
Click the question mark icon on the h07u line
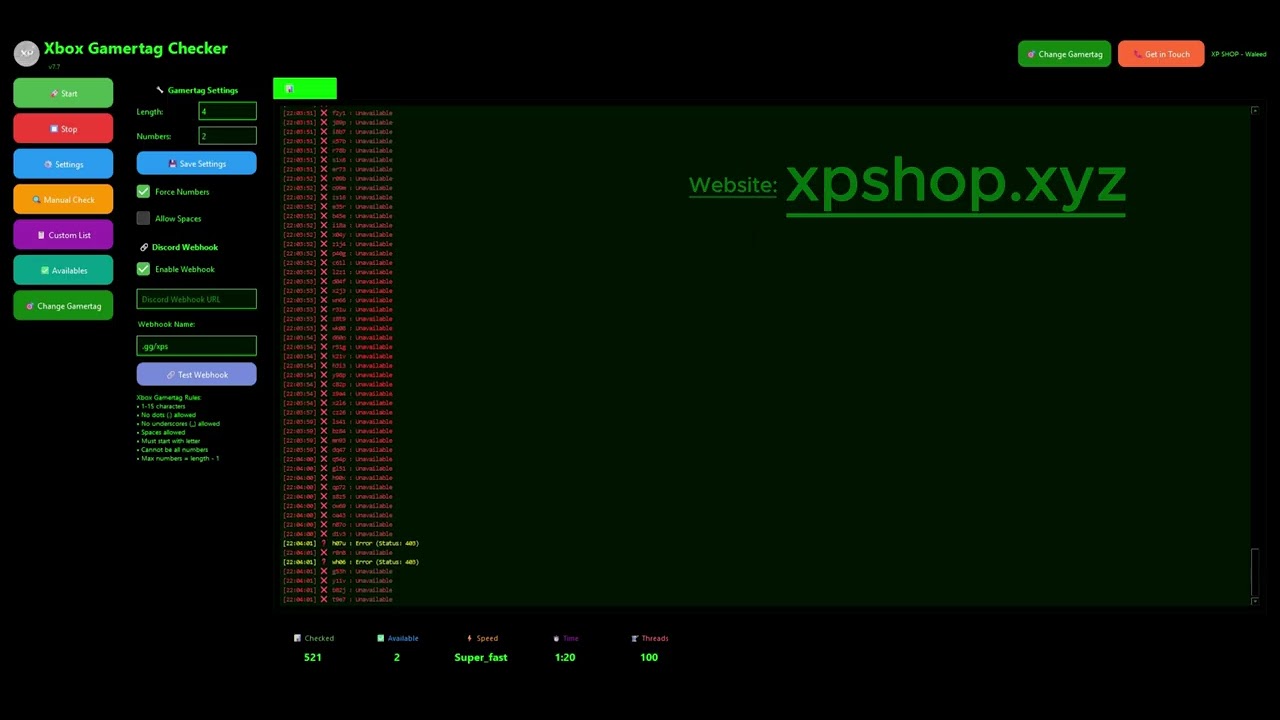pos(323,543)
